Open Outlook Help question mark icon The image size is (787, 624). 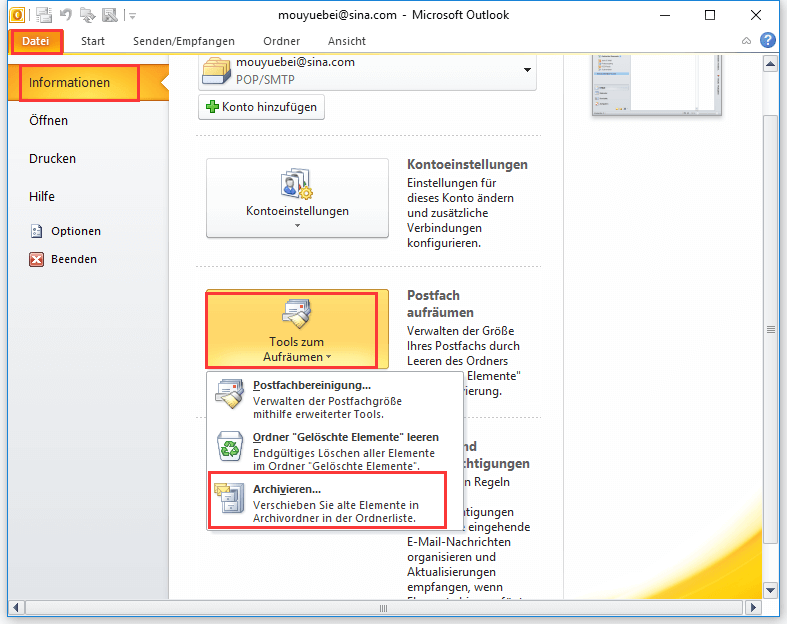tap(768, 40)
